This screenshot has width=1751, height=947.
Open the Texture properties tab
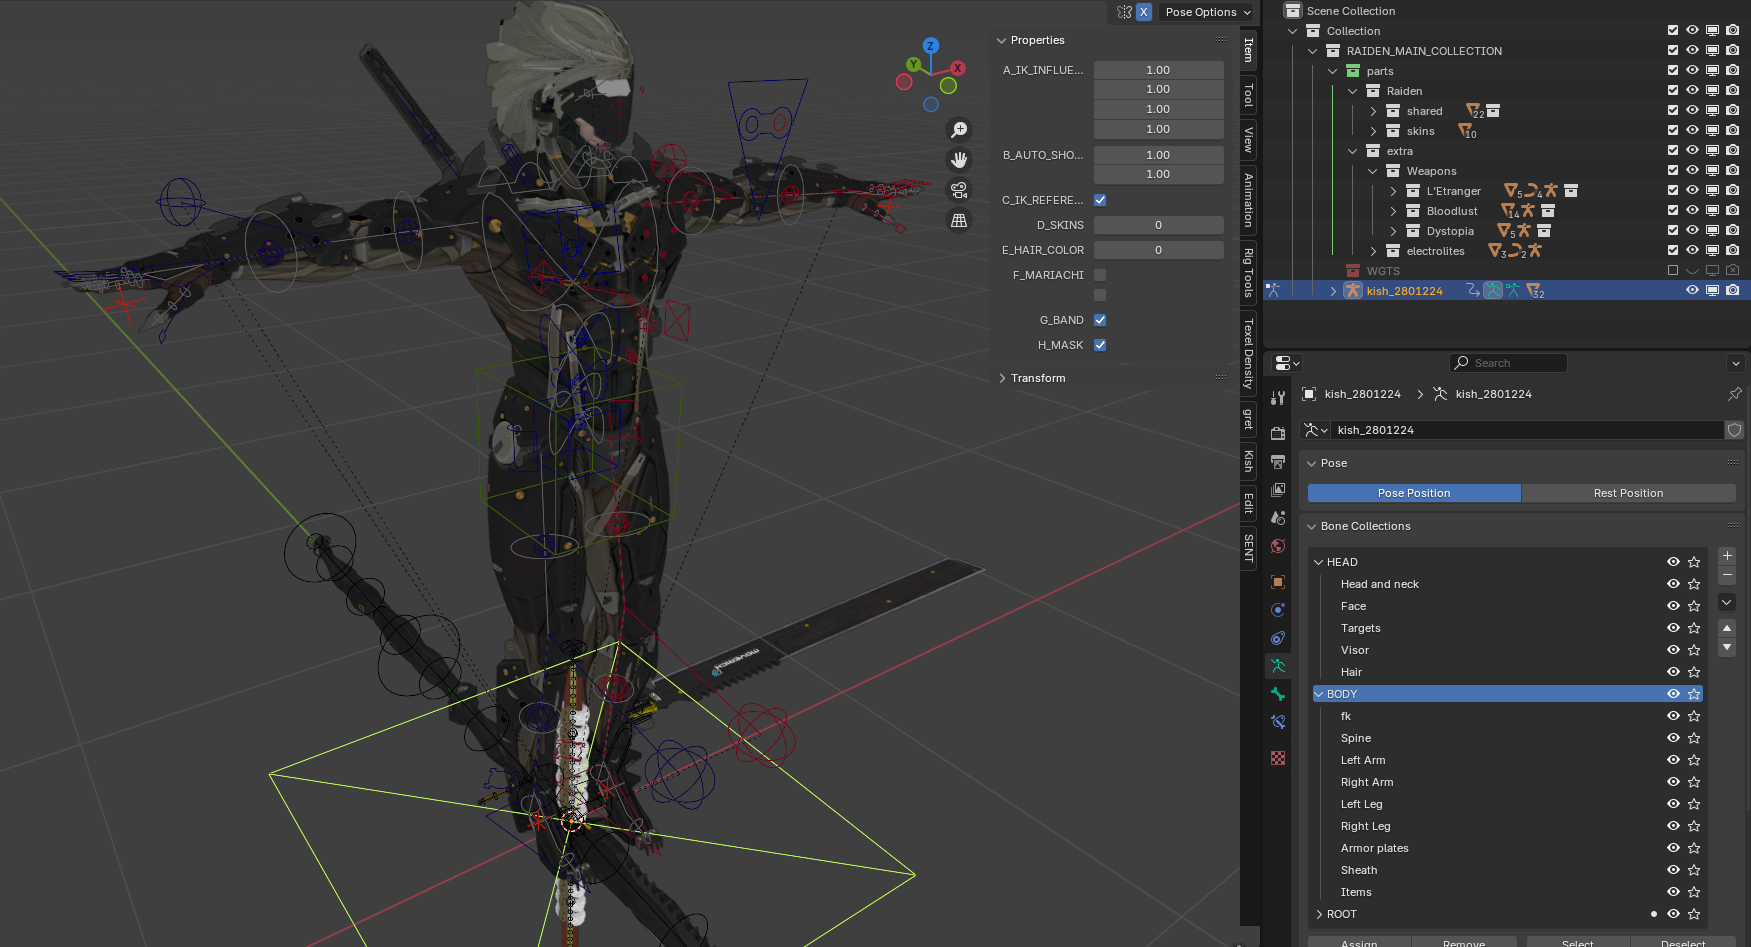[1278, 758]
